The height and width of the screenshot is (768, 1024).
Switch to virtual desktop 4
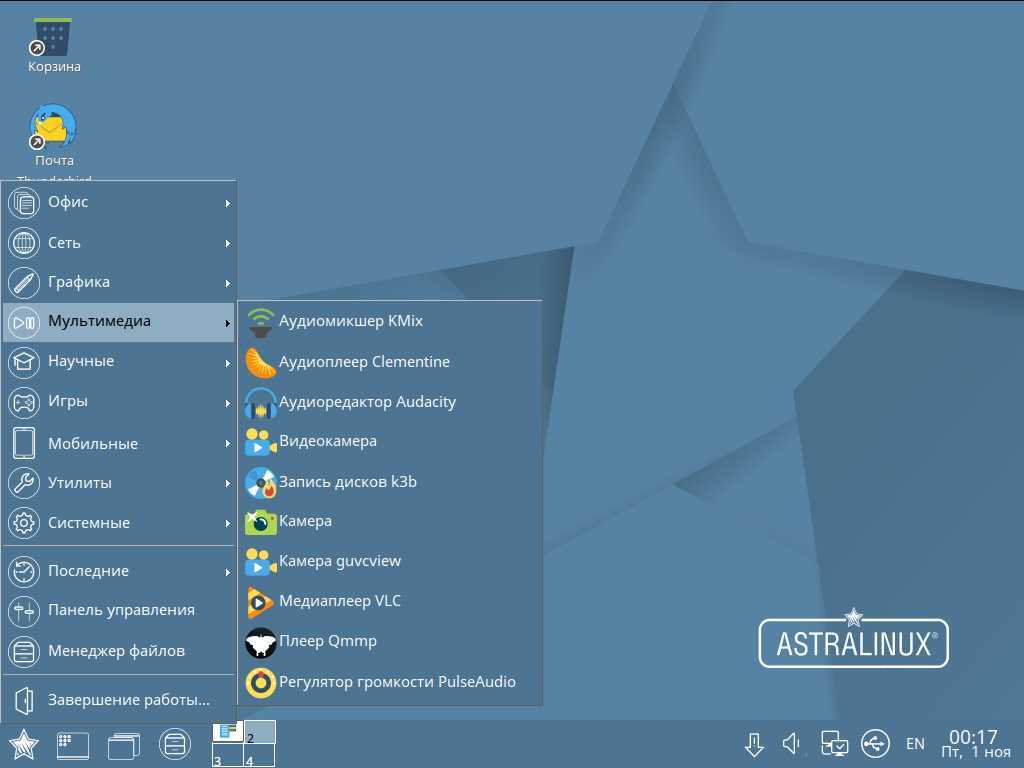point(259,759)
